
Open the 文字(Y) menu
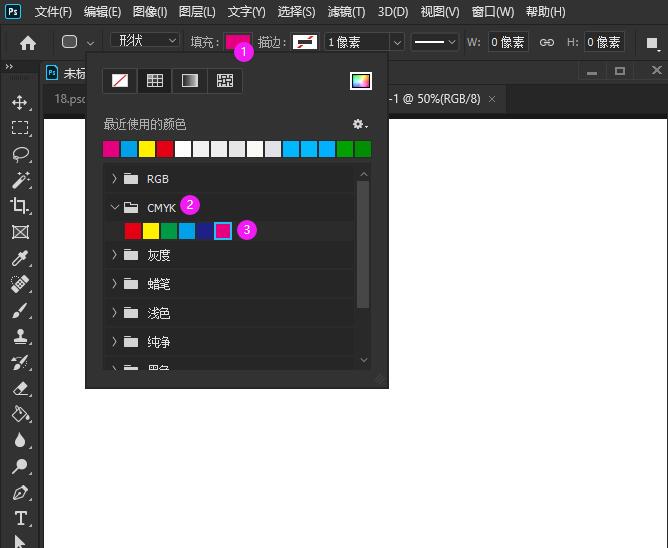coord(246,12)
